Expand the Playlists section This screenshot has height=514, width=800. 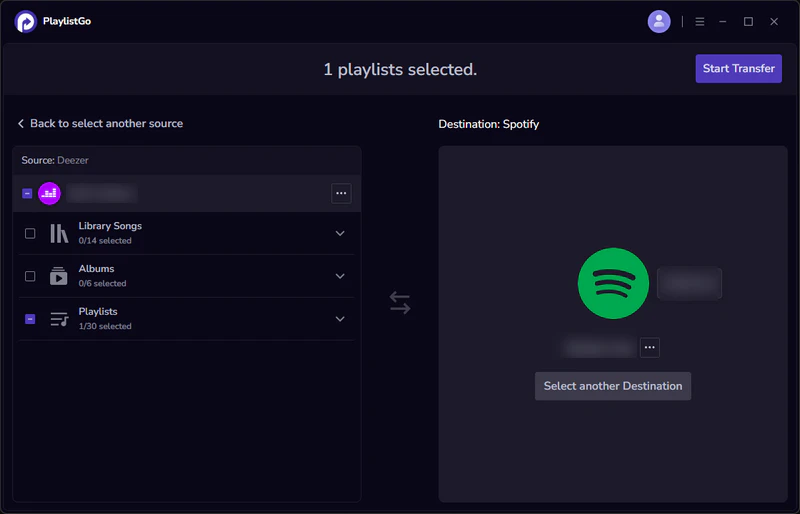pos(340,319)
